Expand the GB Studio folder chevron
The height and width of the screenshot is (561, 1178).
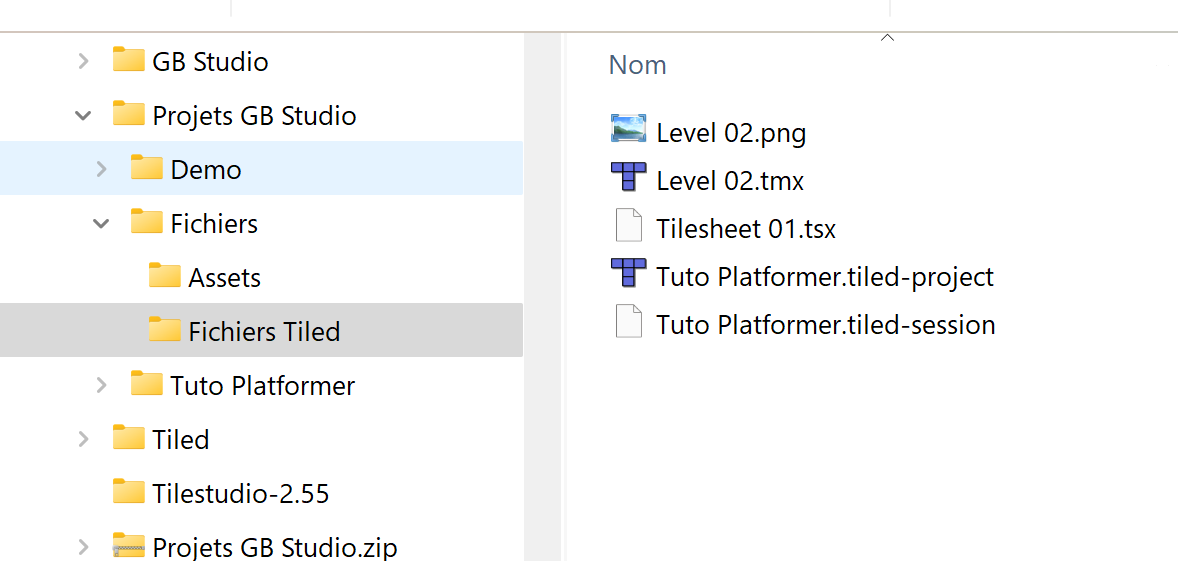pyautogui.click(x=83, y=61)
